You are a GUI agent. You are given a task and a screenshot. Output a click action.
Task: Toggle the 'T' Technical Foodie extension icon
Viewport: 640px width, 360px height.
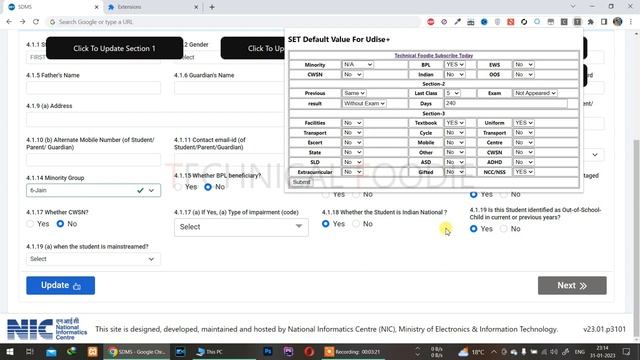(577, 22)
